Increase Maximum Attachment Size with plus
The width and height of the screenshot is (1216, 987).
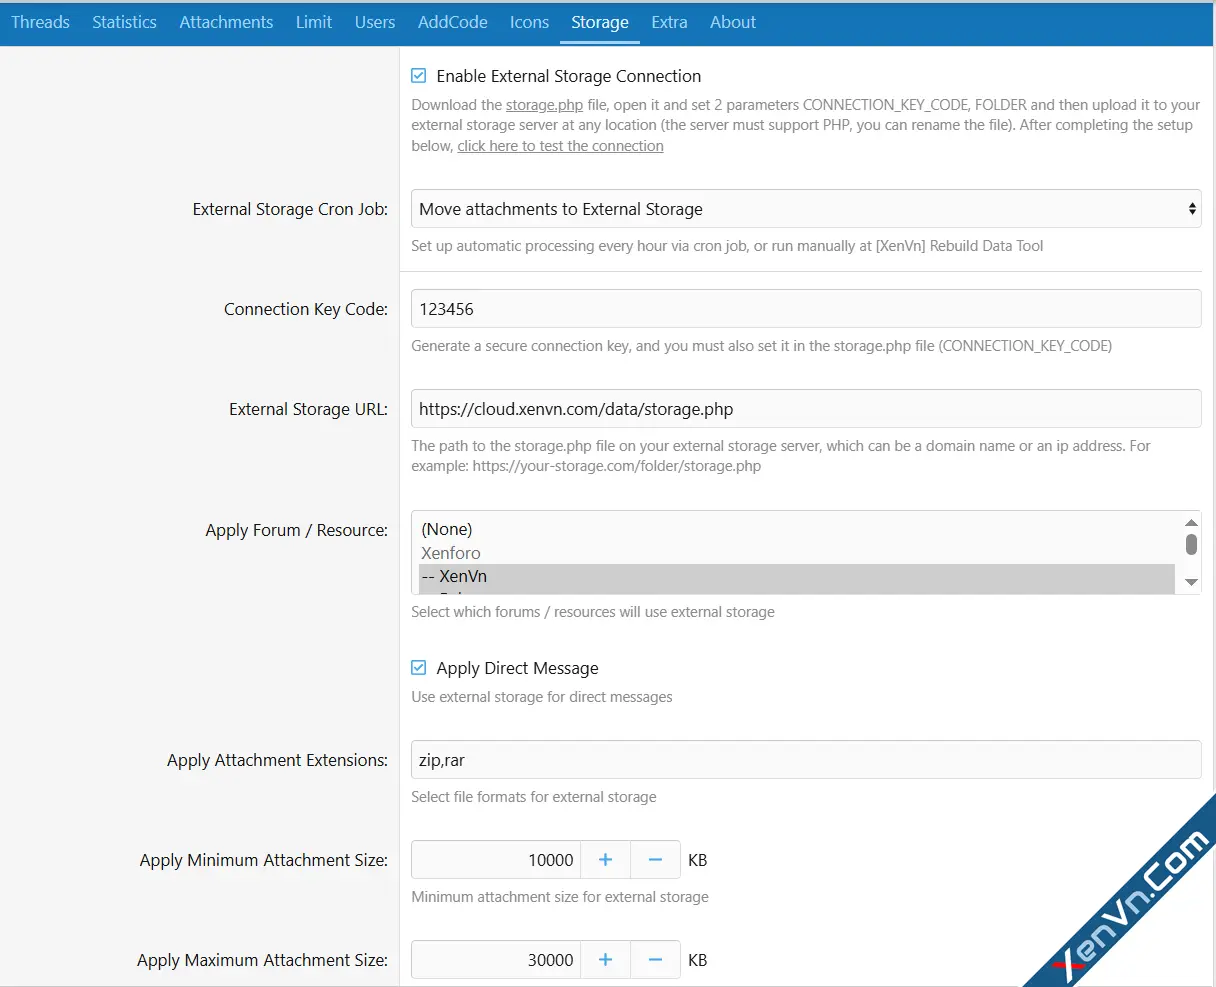[605, 960]
